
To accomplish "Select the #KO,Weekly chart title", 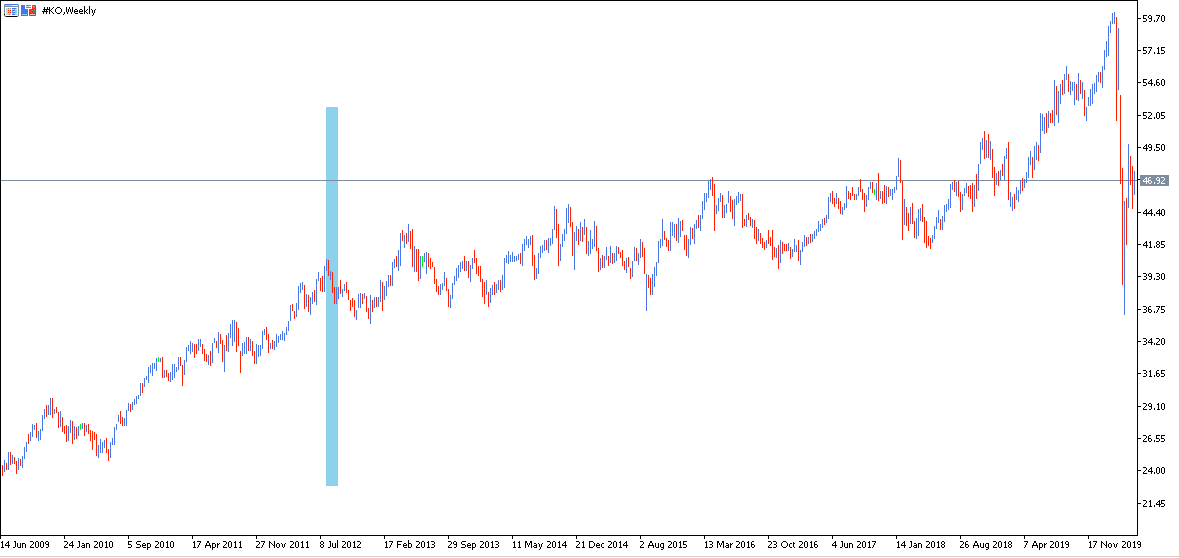I will (68, 11).
